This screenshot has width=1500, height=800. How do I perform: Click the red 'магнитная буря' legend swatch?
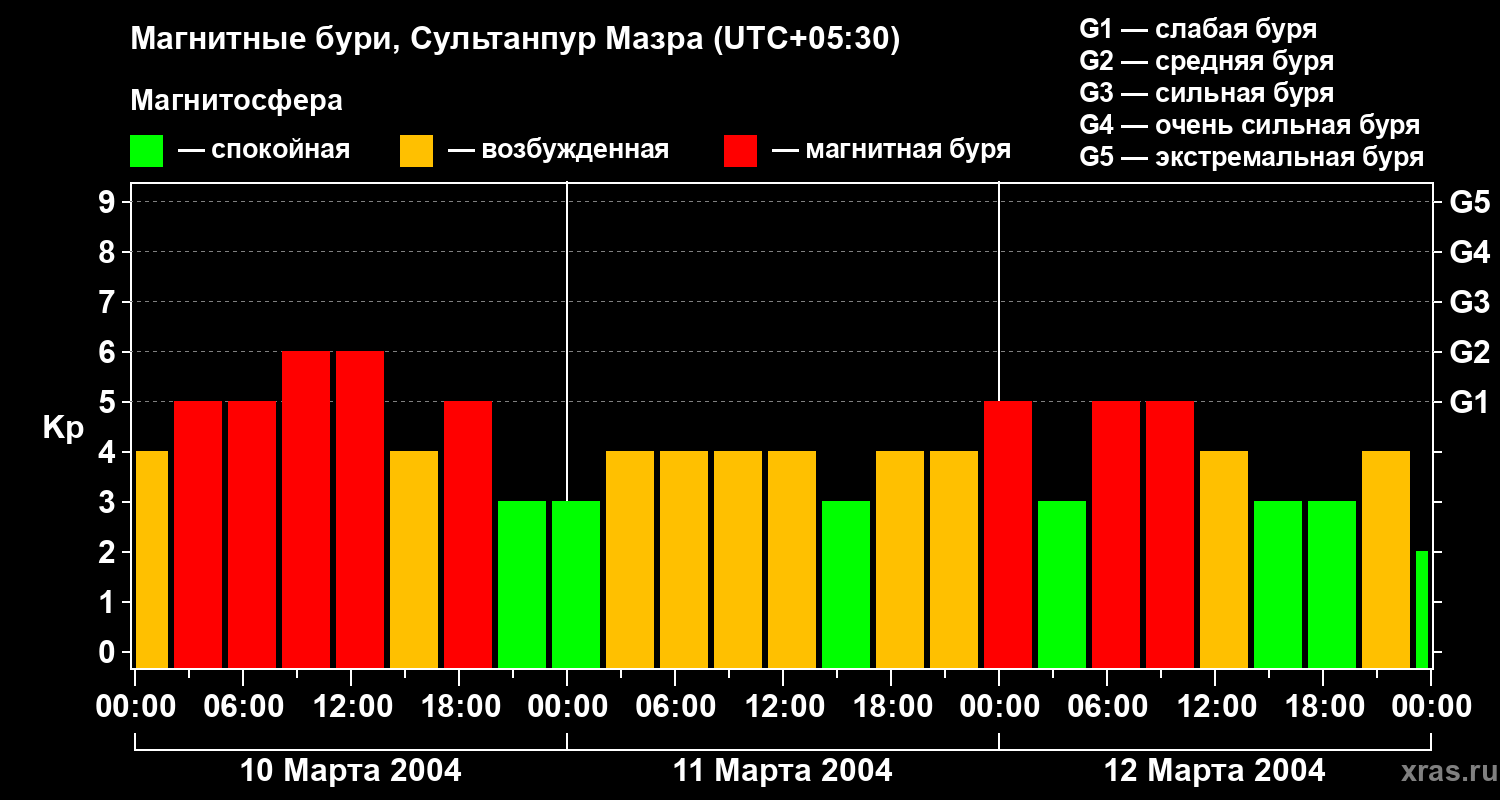(x=740, y=151)
